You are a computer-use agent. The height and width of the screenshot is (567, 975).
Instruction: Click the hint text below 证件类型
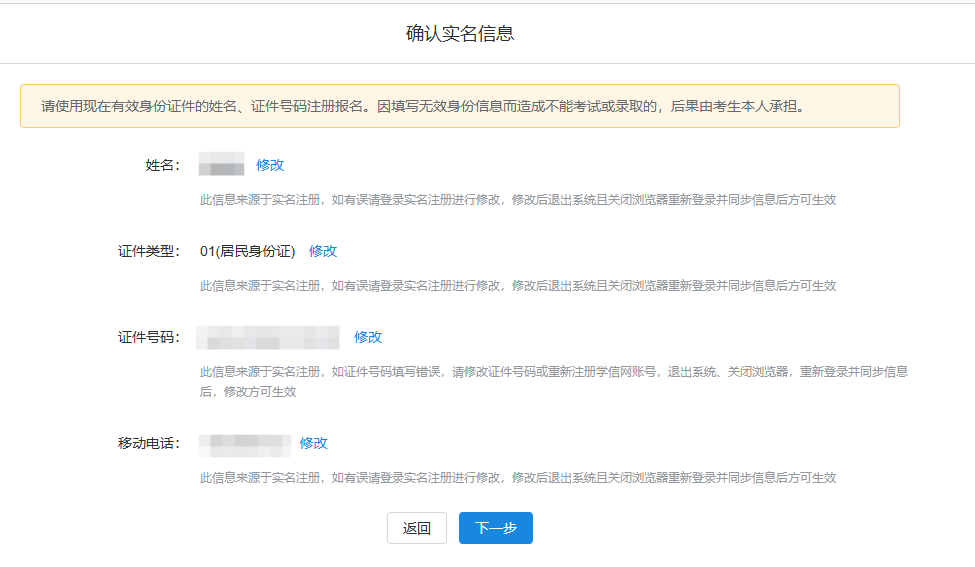tap(517, 286)
